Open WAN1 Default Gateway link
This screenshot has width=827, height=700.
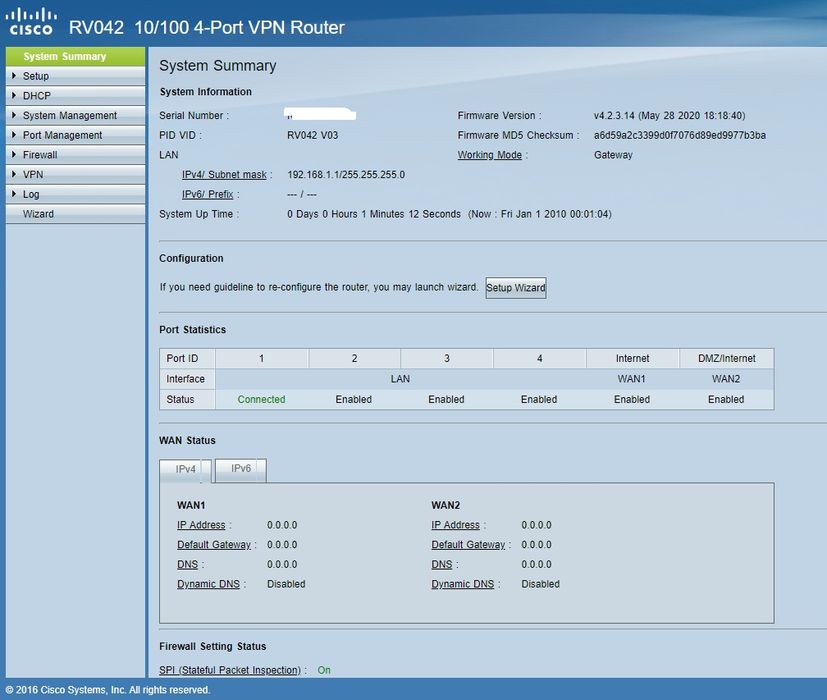click(x=214, y=545)
